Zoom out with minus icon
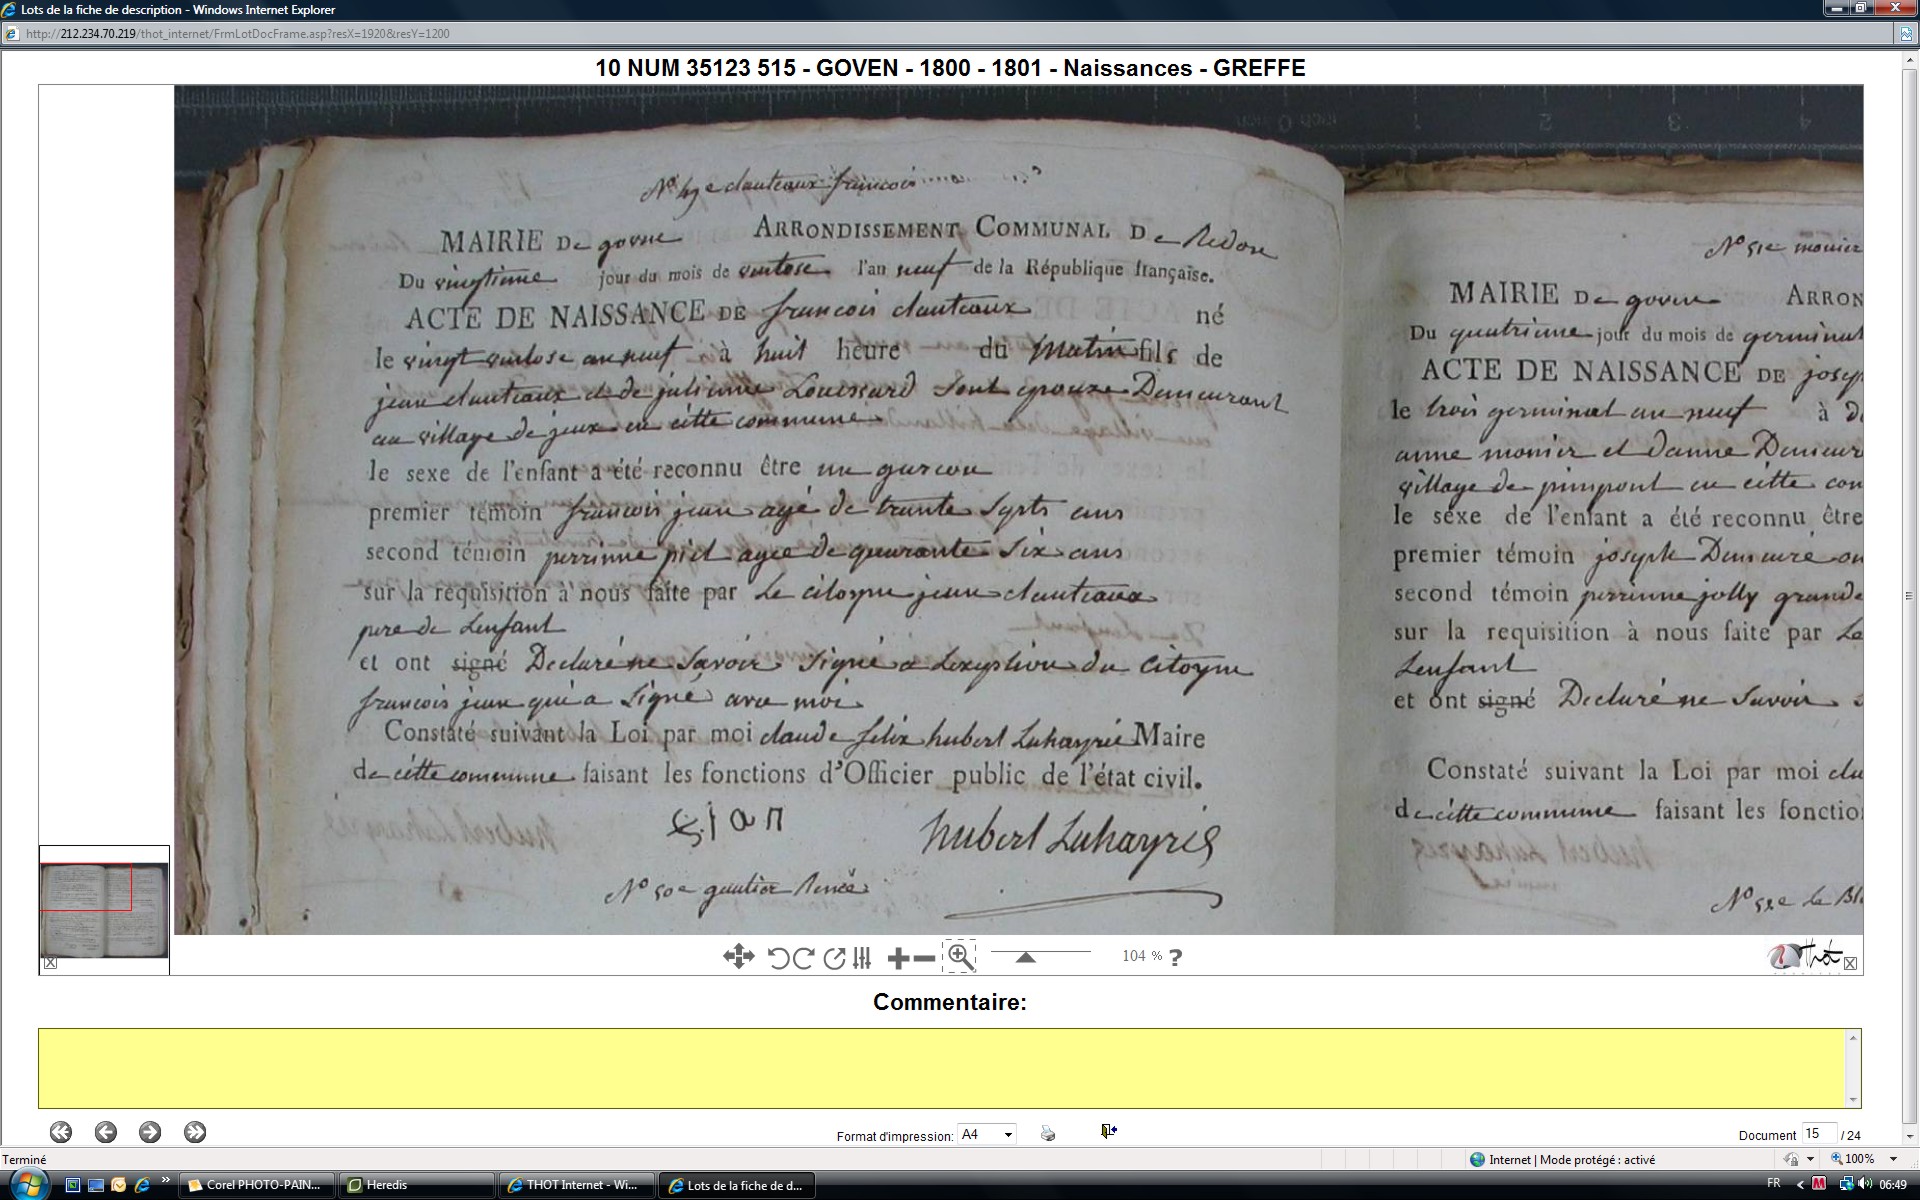Screen dimensions: 1920x1200 point(925,958)
